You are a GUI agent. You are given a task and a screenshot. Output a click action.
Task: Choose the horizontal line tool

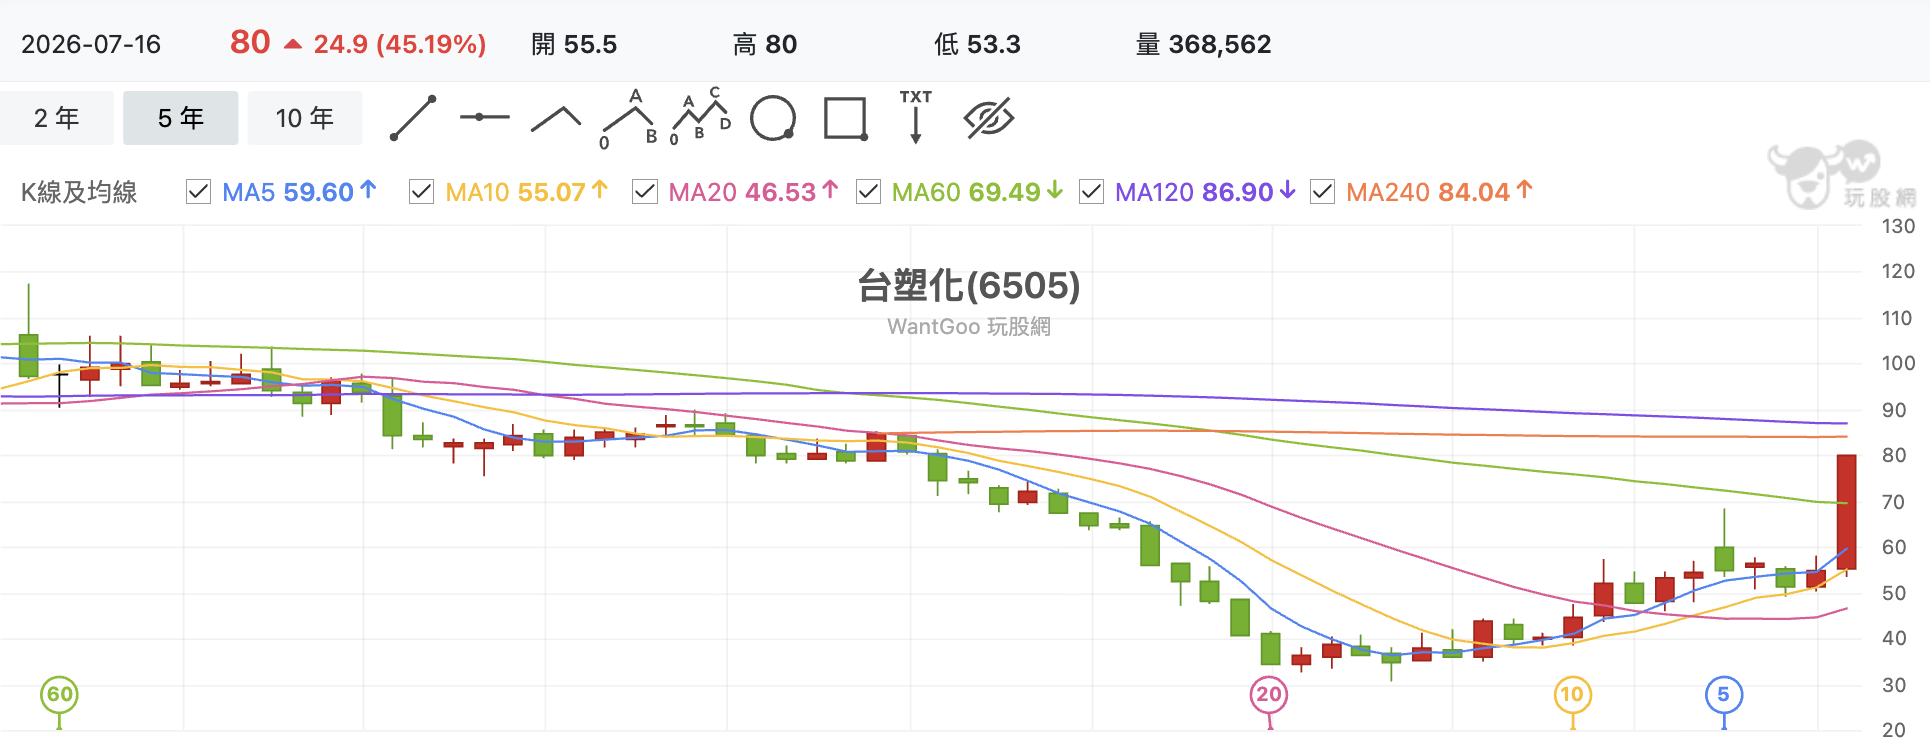pyautogui.click(x=484, y=117)
